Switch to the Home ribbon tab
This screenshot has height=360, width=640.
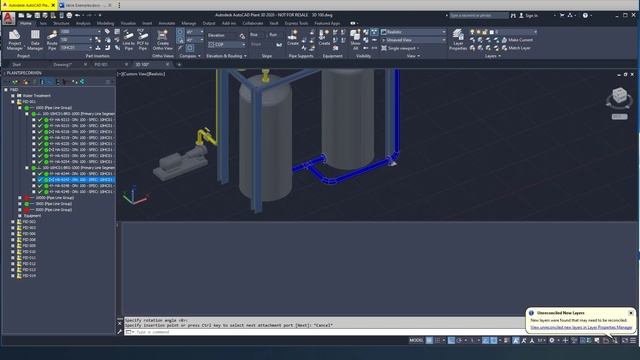(x=25, y=23)
